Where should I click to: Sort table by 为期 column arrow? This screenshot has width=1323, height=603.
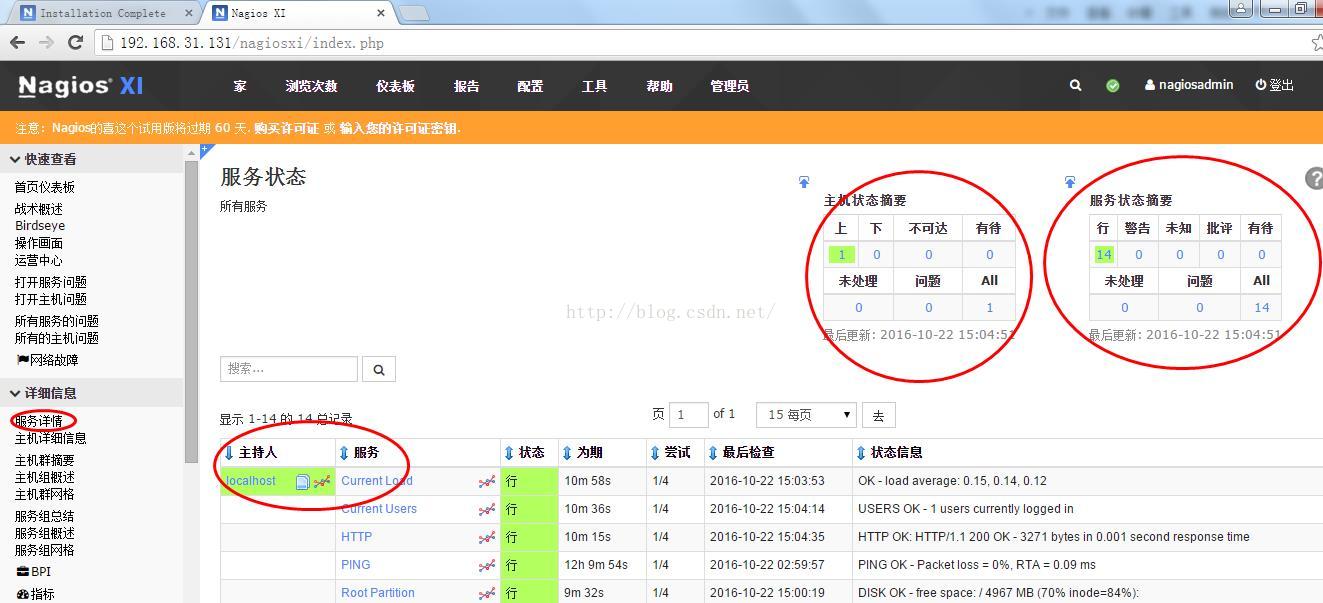[567, 452]
